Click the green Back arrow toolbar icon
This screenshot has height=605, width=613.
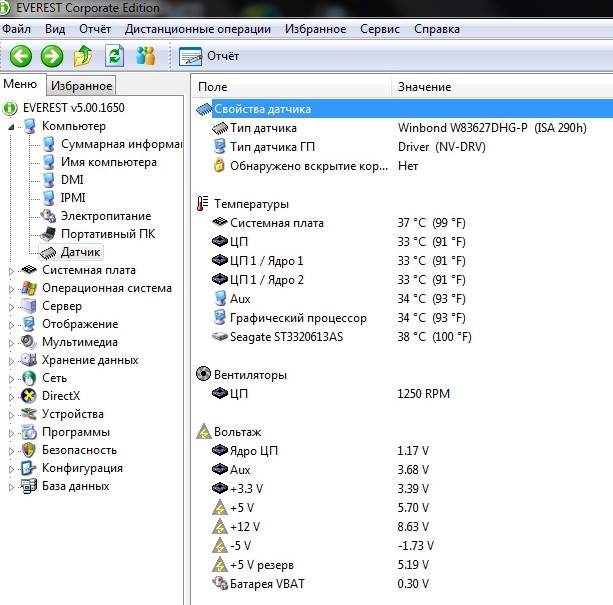21,56
